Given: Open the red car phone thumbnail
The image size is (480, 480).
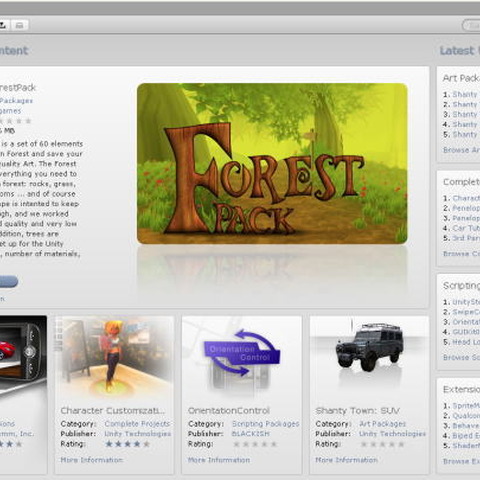Looking at the screenshot, I should click(23, 356).
